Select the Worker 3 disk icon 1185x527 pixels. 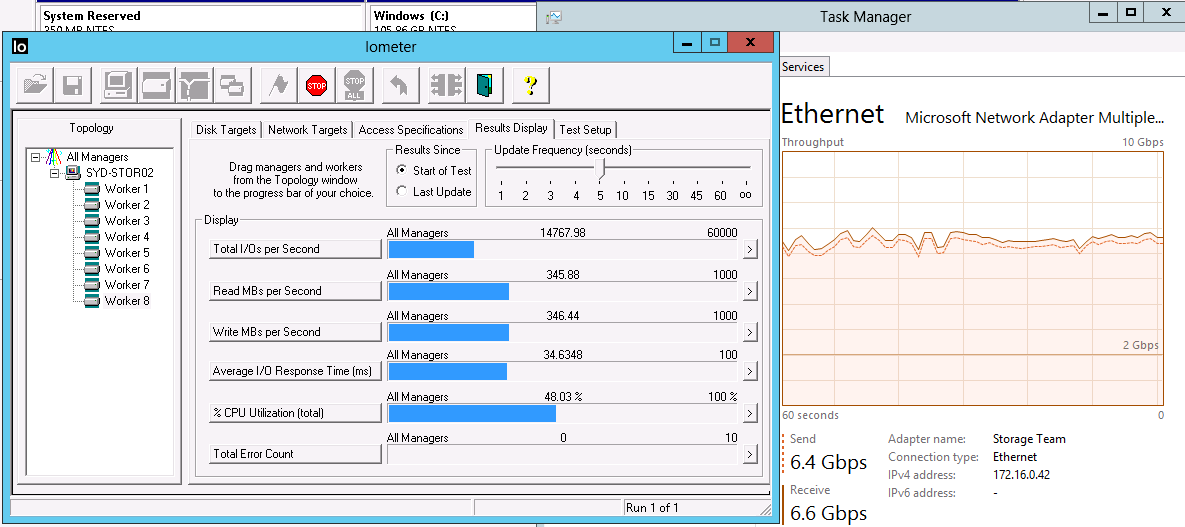92,221
